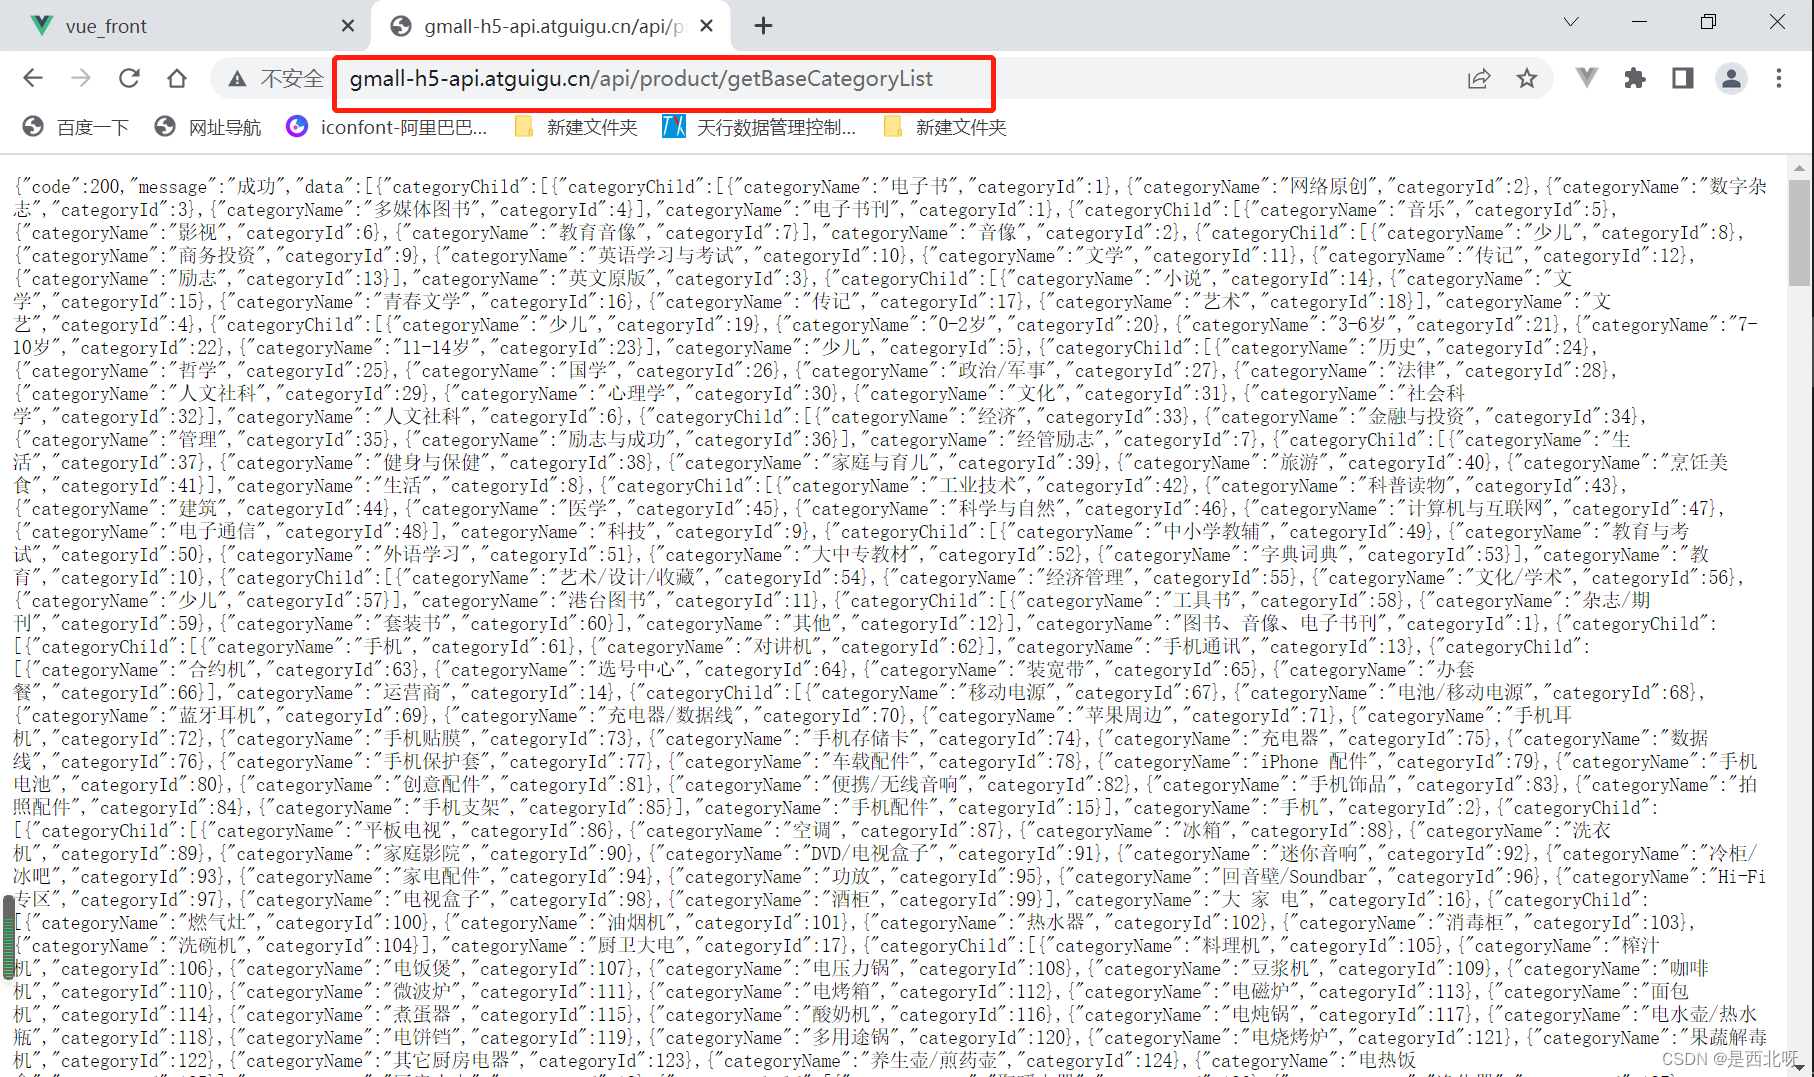Share this page via share icon
The image size is (1814, 1077).
click(x=1479, y=78)
